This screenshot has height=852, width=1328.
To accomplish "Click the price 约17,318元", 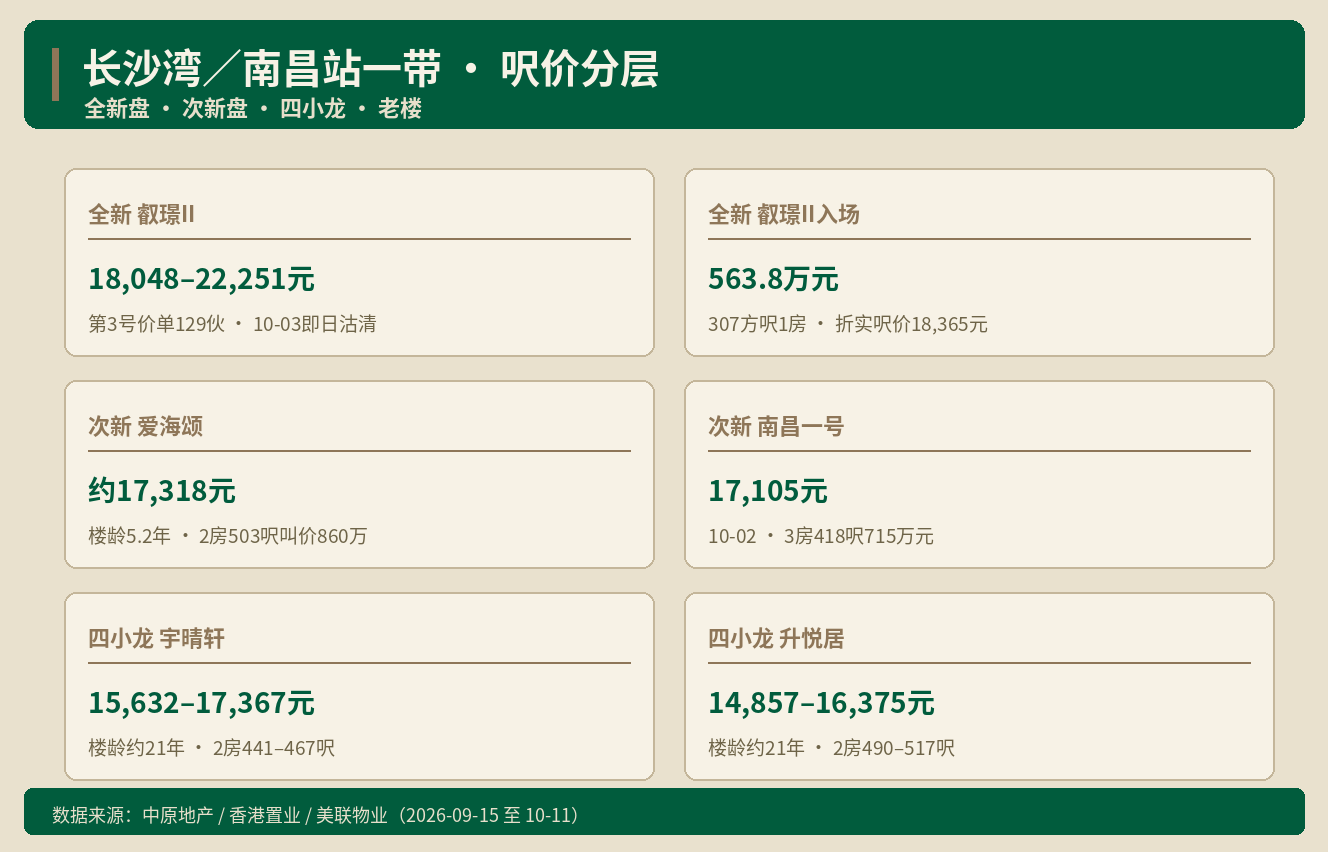I will click(162, 491).
